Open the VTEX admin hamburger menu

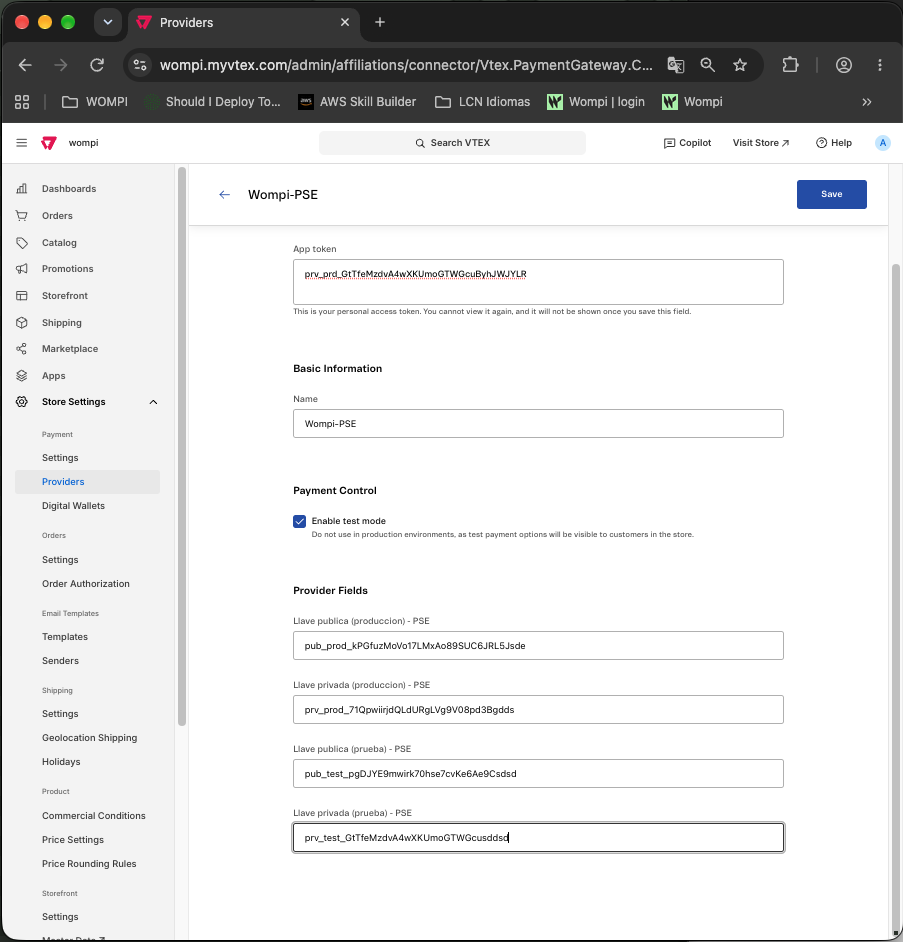tap(22, 143)
